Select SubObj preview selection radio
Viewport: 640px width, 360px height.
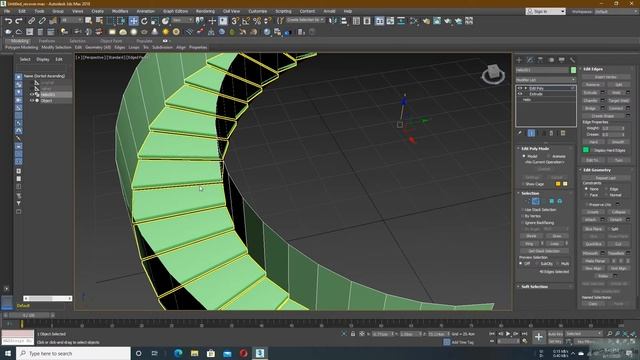coord(537,264)
